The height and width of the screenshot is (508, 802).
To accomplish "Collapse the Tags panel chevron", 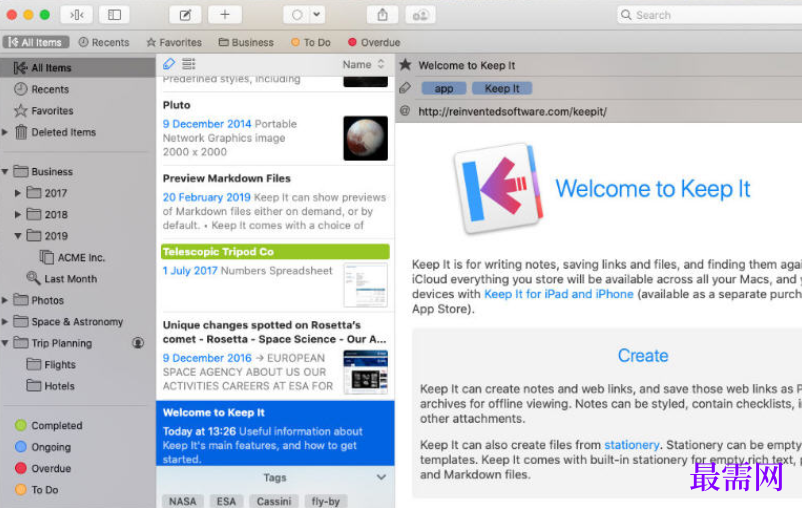I will (381, 477).
